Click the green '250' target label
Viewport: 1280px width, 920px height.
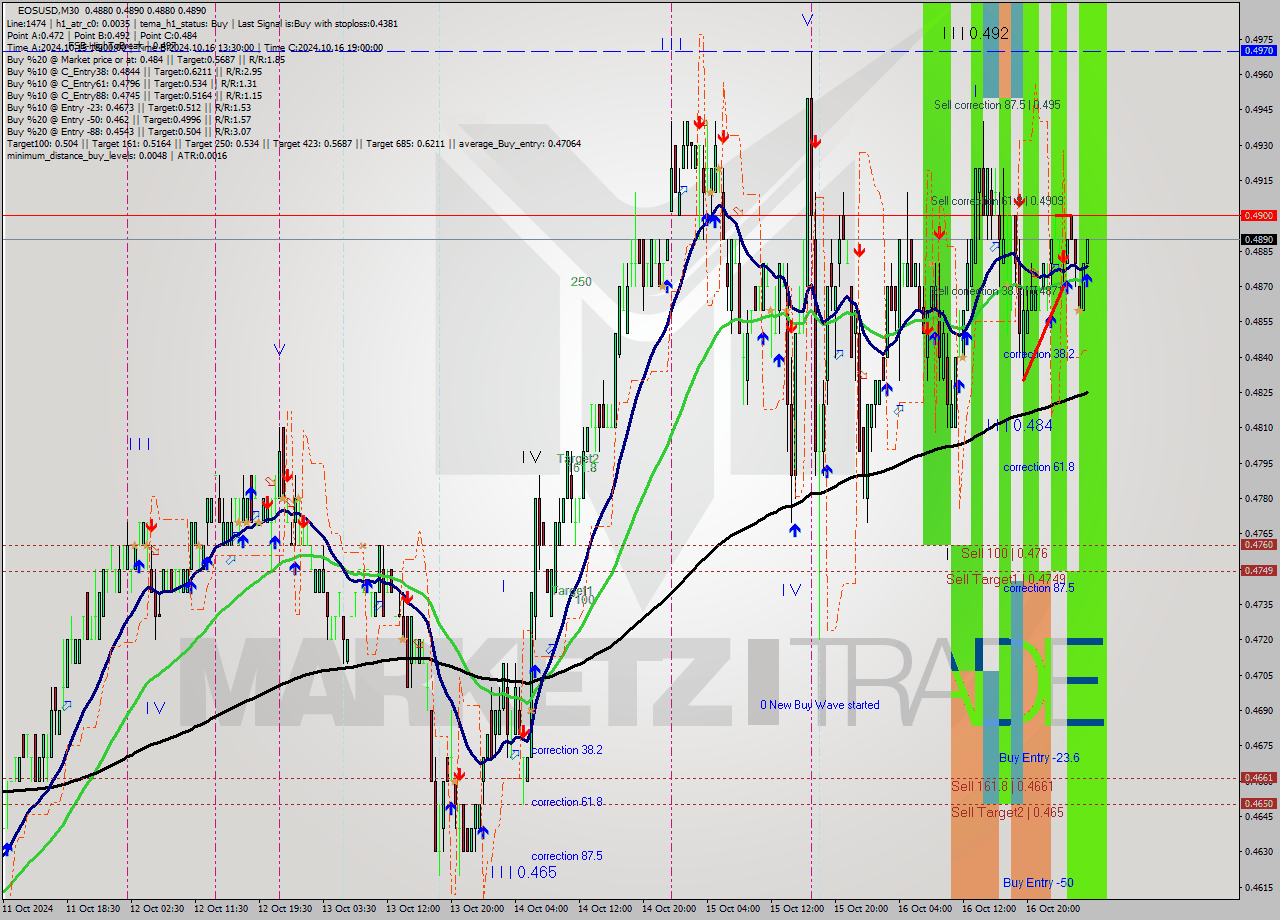click(581, 282)
